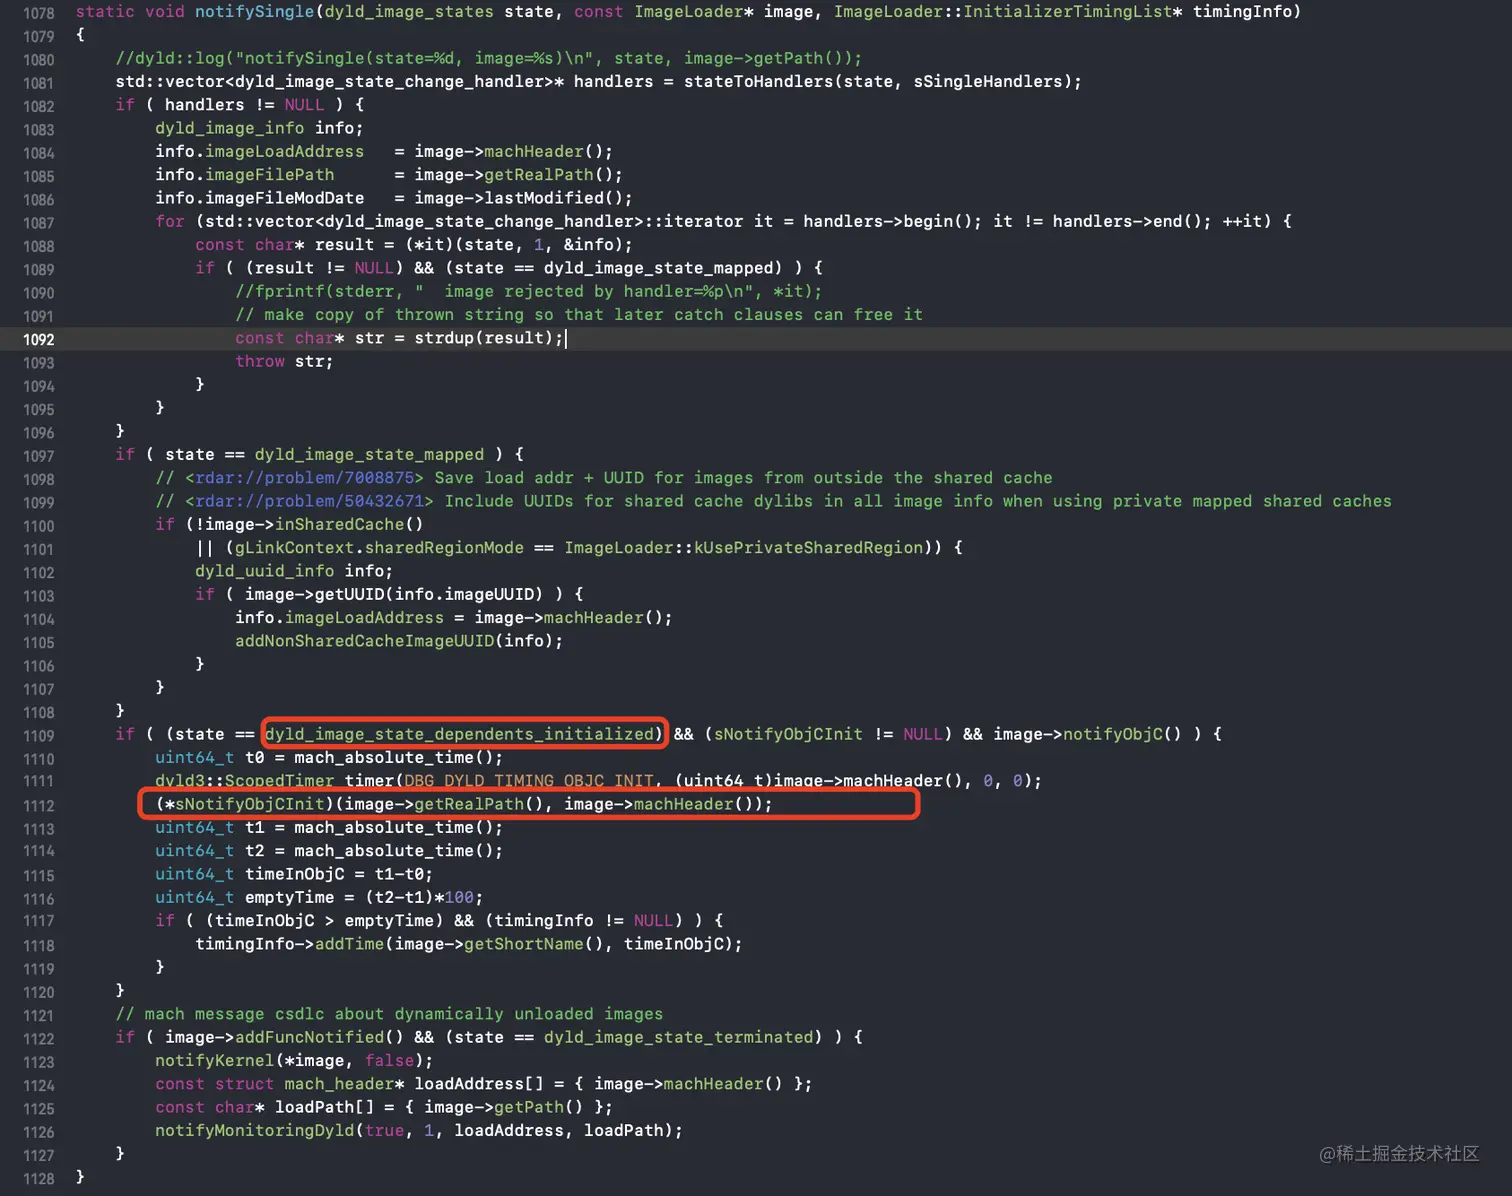Image resolution: width=1512 pixels, height=1196 pixels.
Task: Click gLinkContext.sharedRegionMode on line 1101
Action: click(379, 548)
